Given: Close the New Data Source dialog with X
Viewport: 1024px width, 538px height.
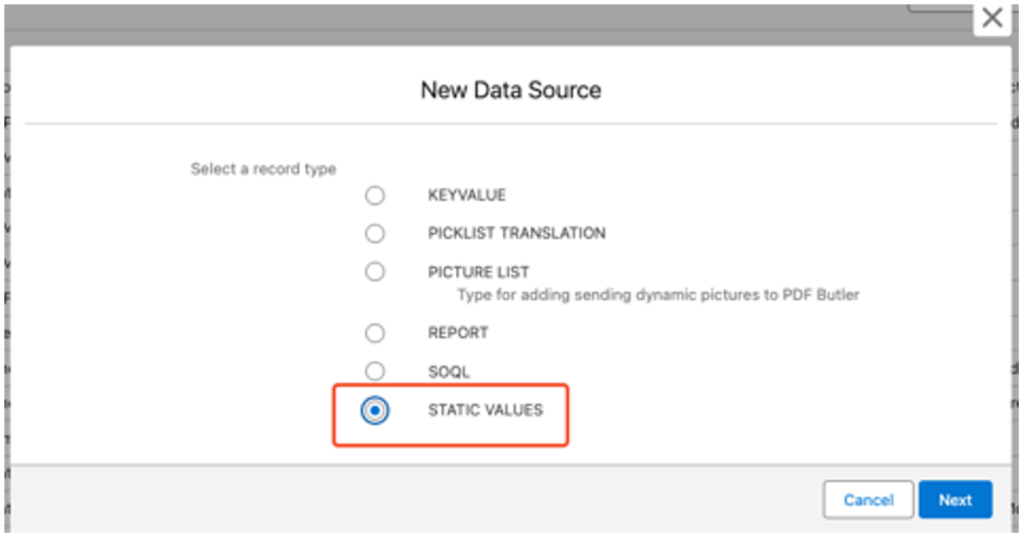Looking at the screenshot, I should [991, 18].
